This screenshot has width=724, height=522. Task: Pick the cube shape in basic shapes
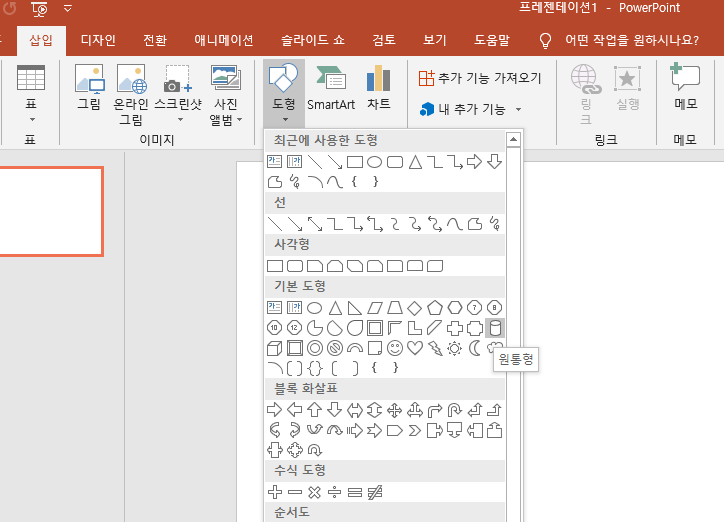275,348
